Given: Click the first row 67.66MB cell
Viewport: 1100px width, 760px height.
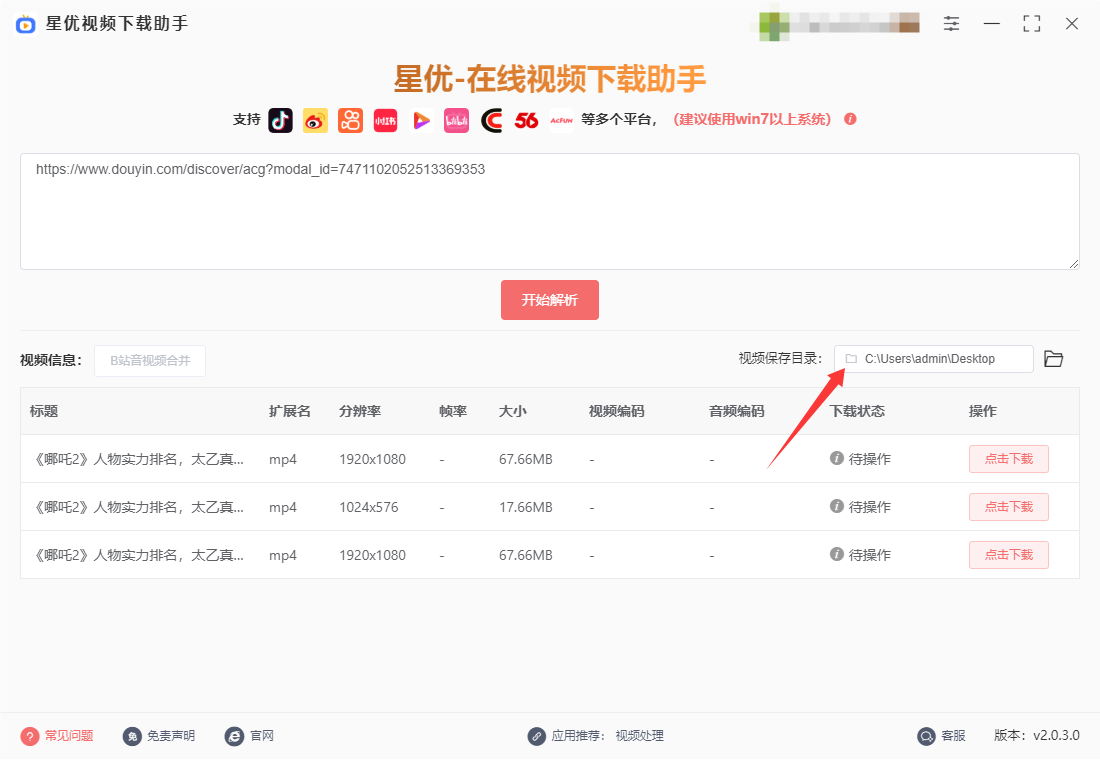Looking at the screenshot, I should point(525,459).
